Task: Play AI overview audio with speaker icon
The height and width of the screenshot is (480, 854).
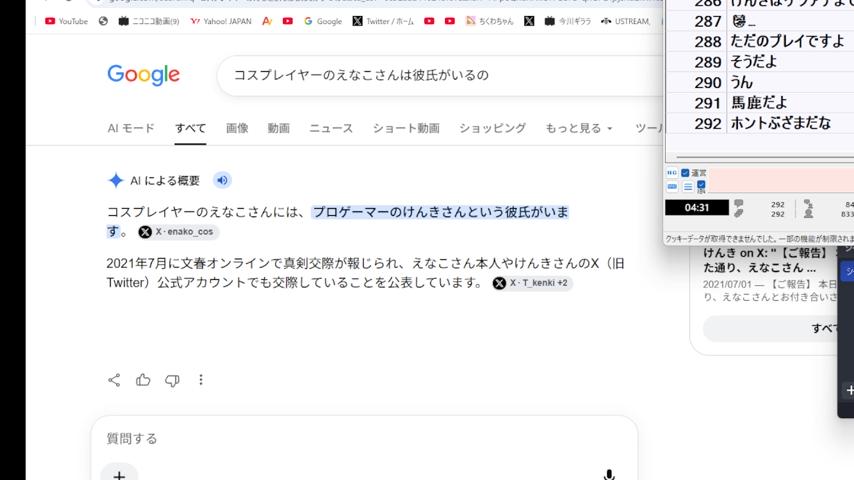Action: [x=222, y=180]
